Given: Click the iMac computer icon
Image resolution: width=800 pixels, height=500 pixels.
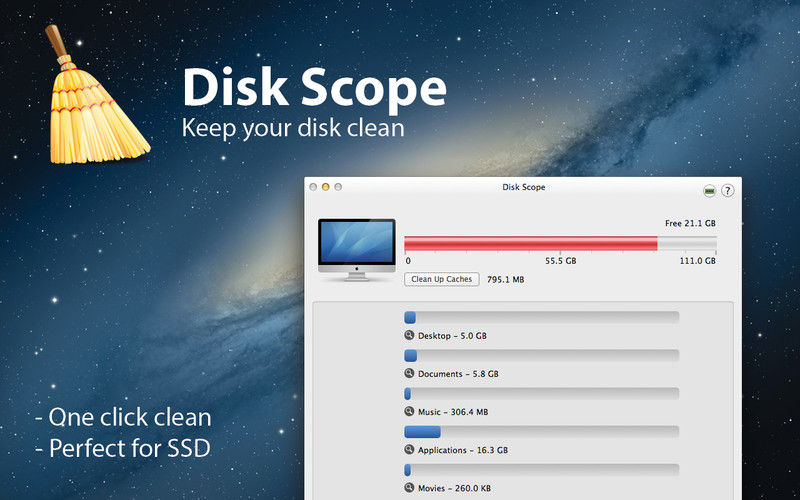Looking at the screenshot, I should (x=356, y=247).
